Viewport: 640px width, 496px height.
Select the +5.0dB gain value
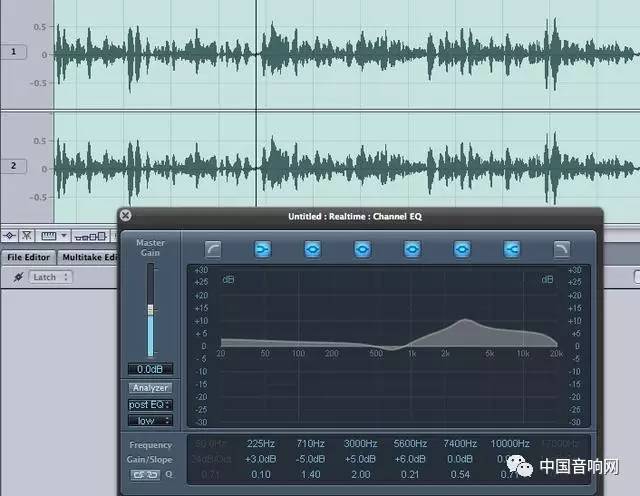(360, 459)
